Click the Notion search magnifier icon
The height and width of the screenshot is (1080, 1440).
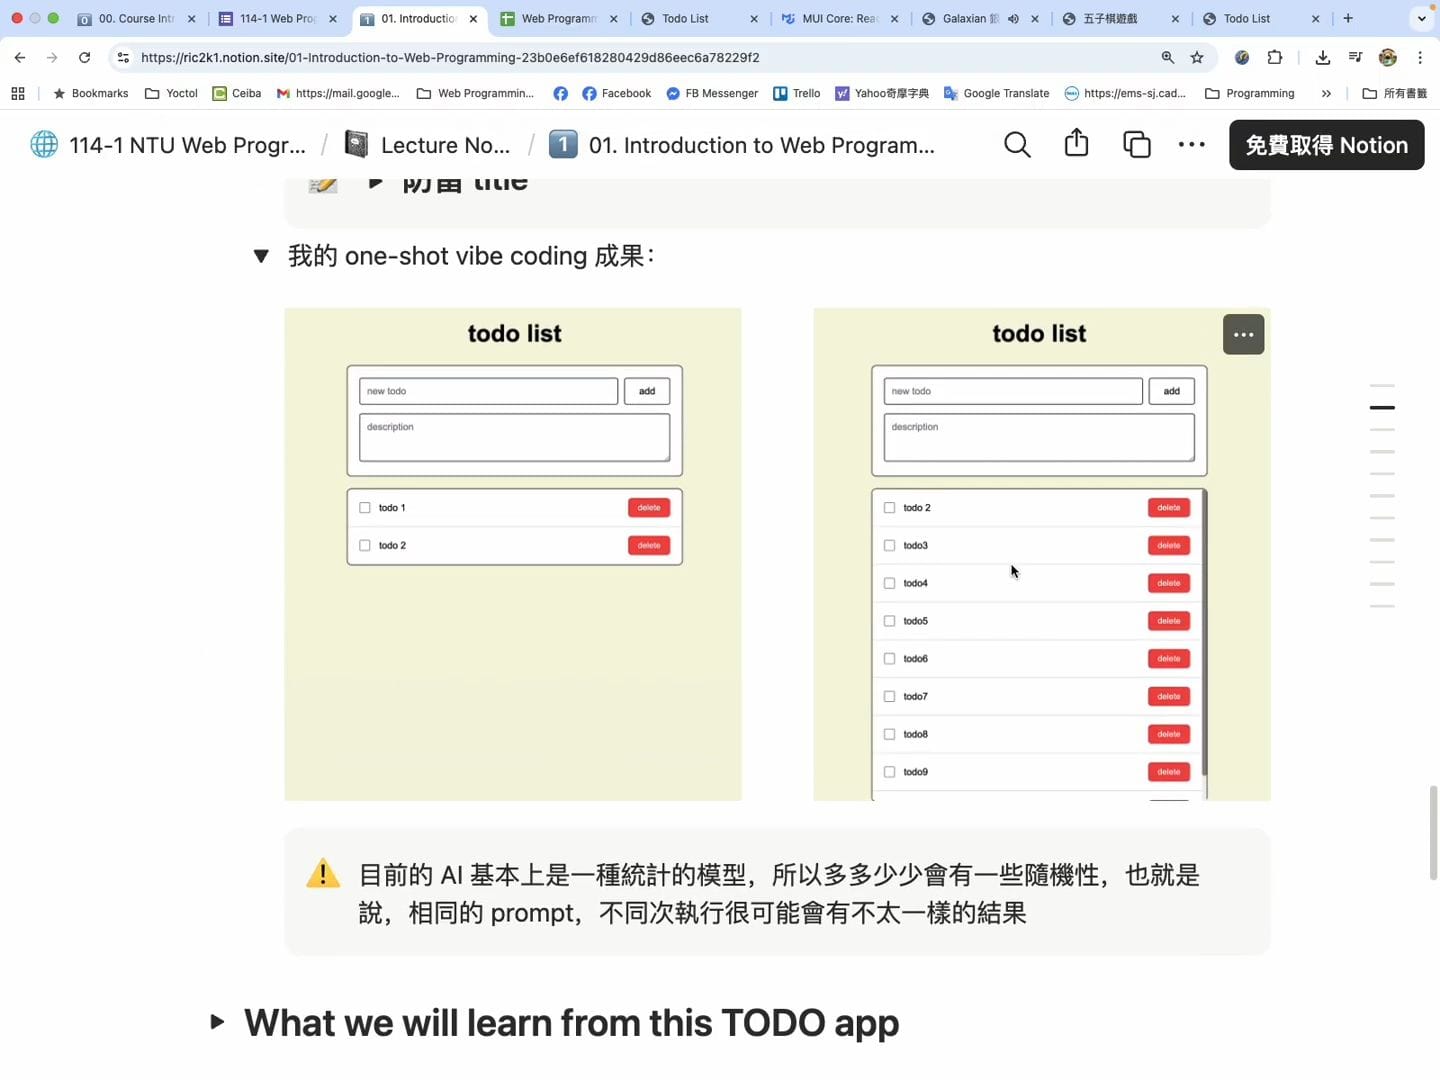pyautogui.click(x=1017, y=145)
